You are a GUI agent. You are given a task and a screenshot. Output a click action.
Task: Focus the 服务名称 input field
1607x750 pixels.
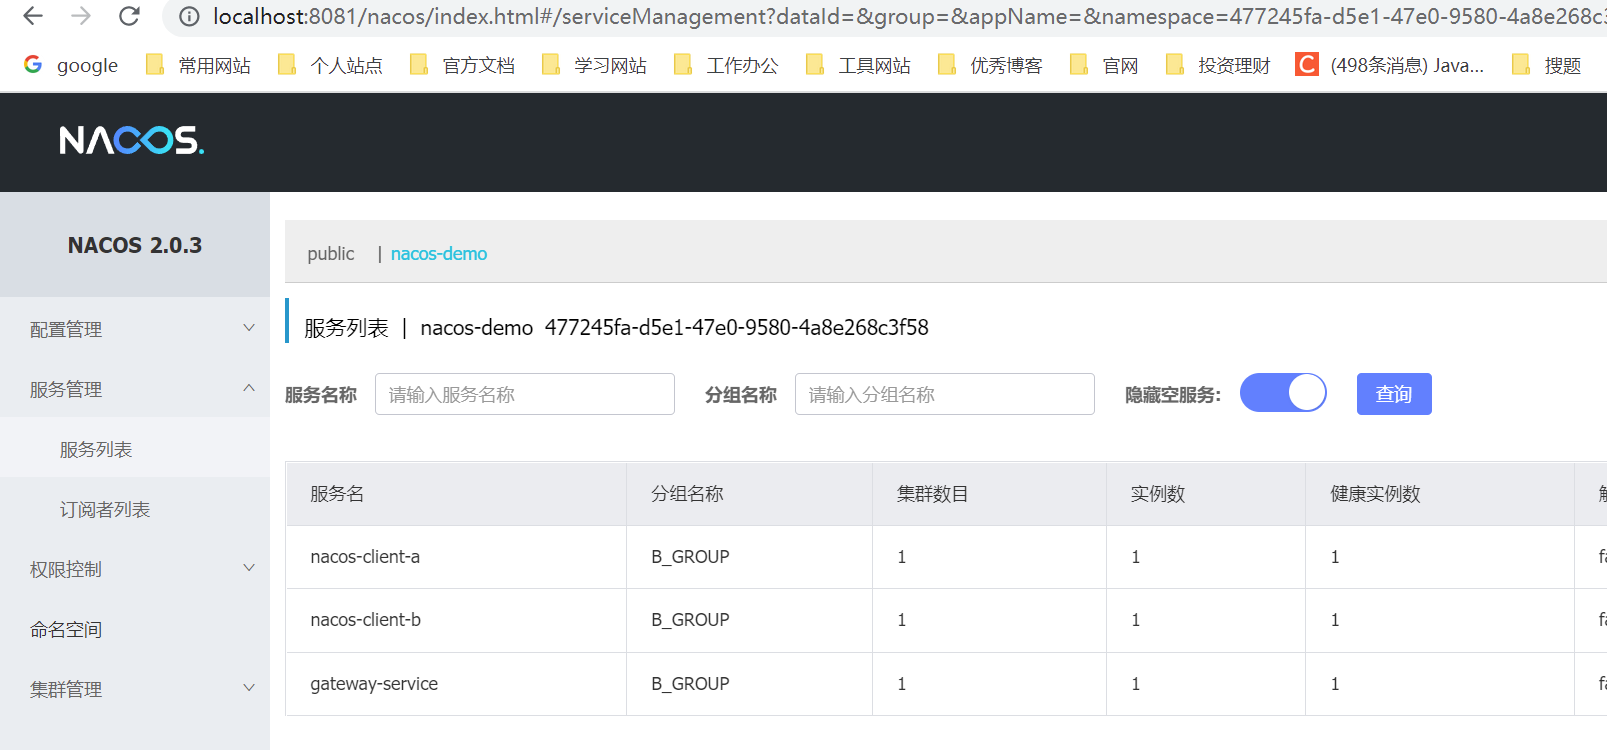525,394
